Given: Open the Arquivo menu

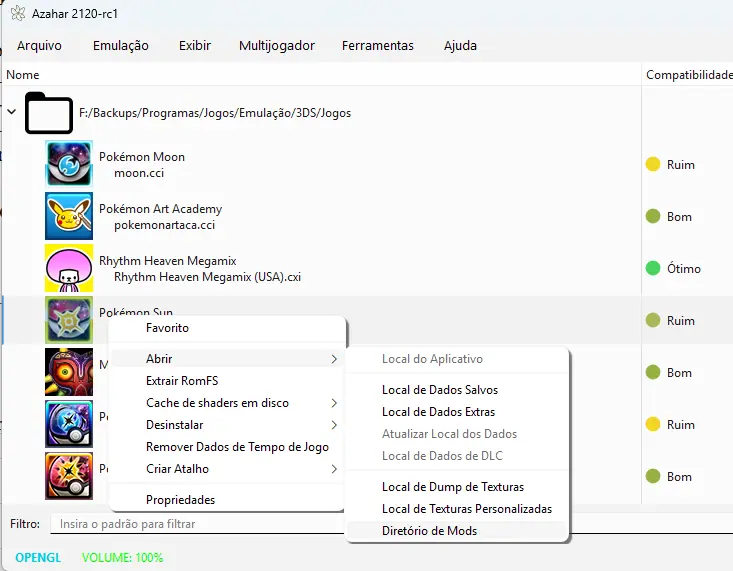Looking at the screenshot, I should point(39,45).
